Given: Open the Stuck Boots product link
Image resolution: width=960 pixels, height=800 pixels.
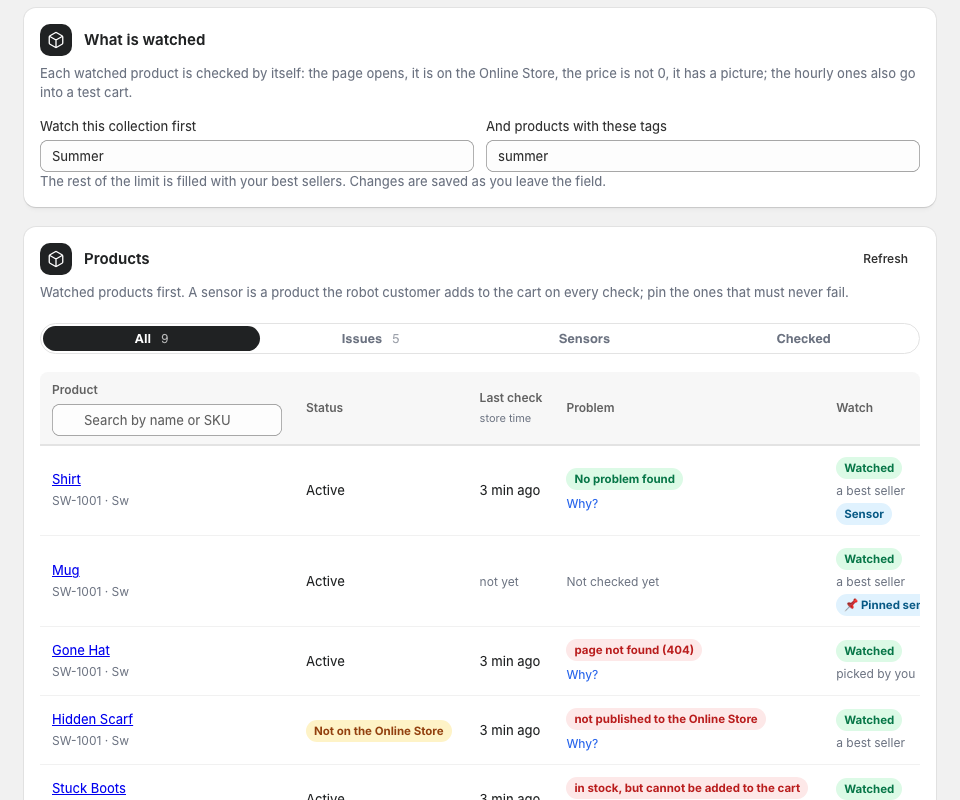Looking at the screenshot, I should [x=89, y=788].
